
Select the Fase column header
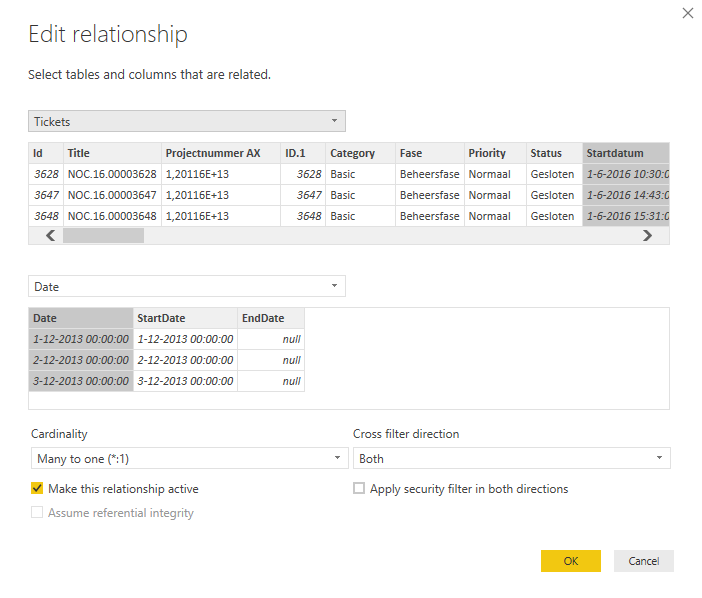click(x=430, y=153)
